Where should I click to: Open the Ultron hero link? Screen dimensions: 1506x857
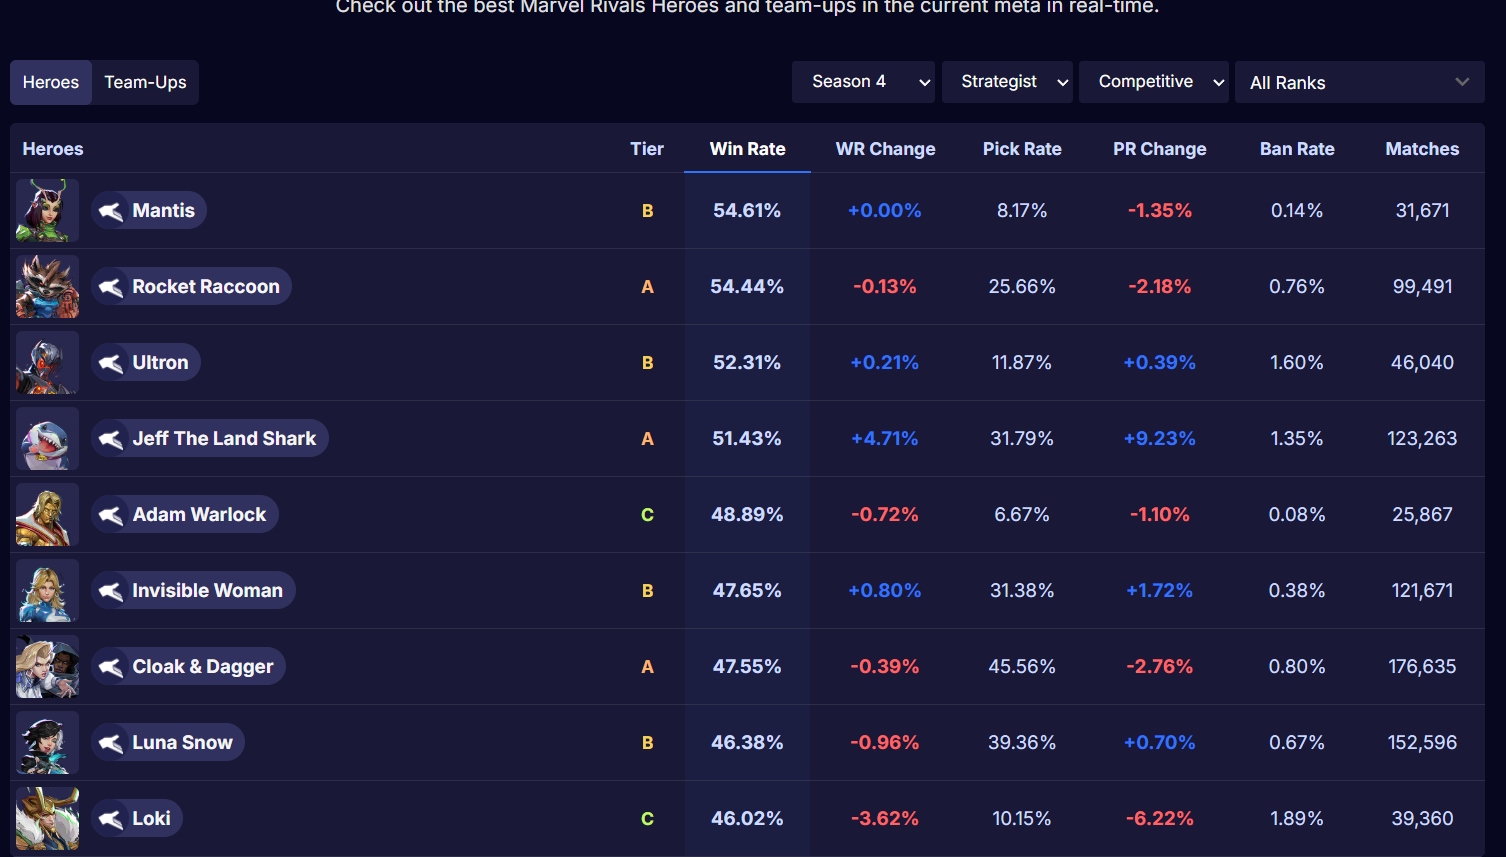[146, 362]
